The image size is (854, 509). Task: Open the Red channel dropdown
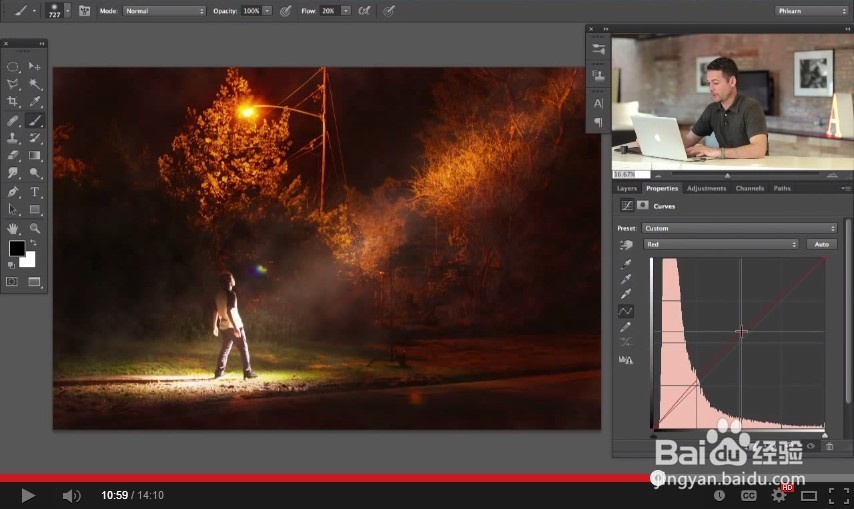[x=721, y=244]
